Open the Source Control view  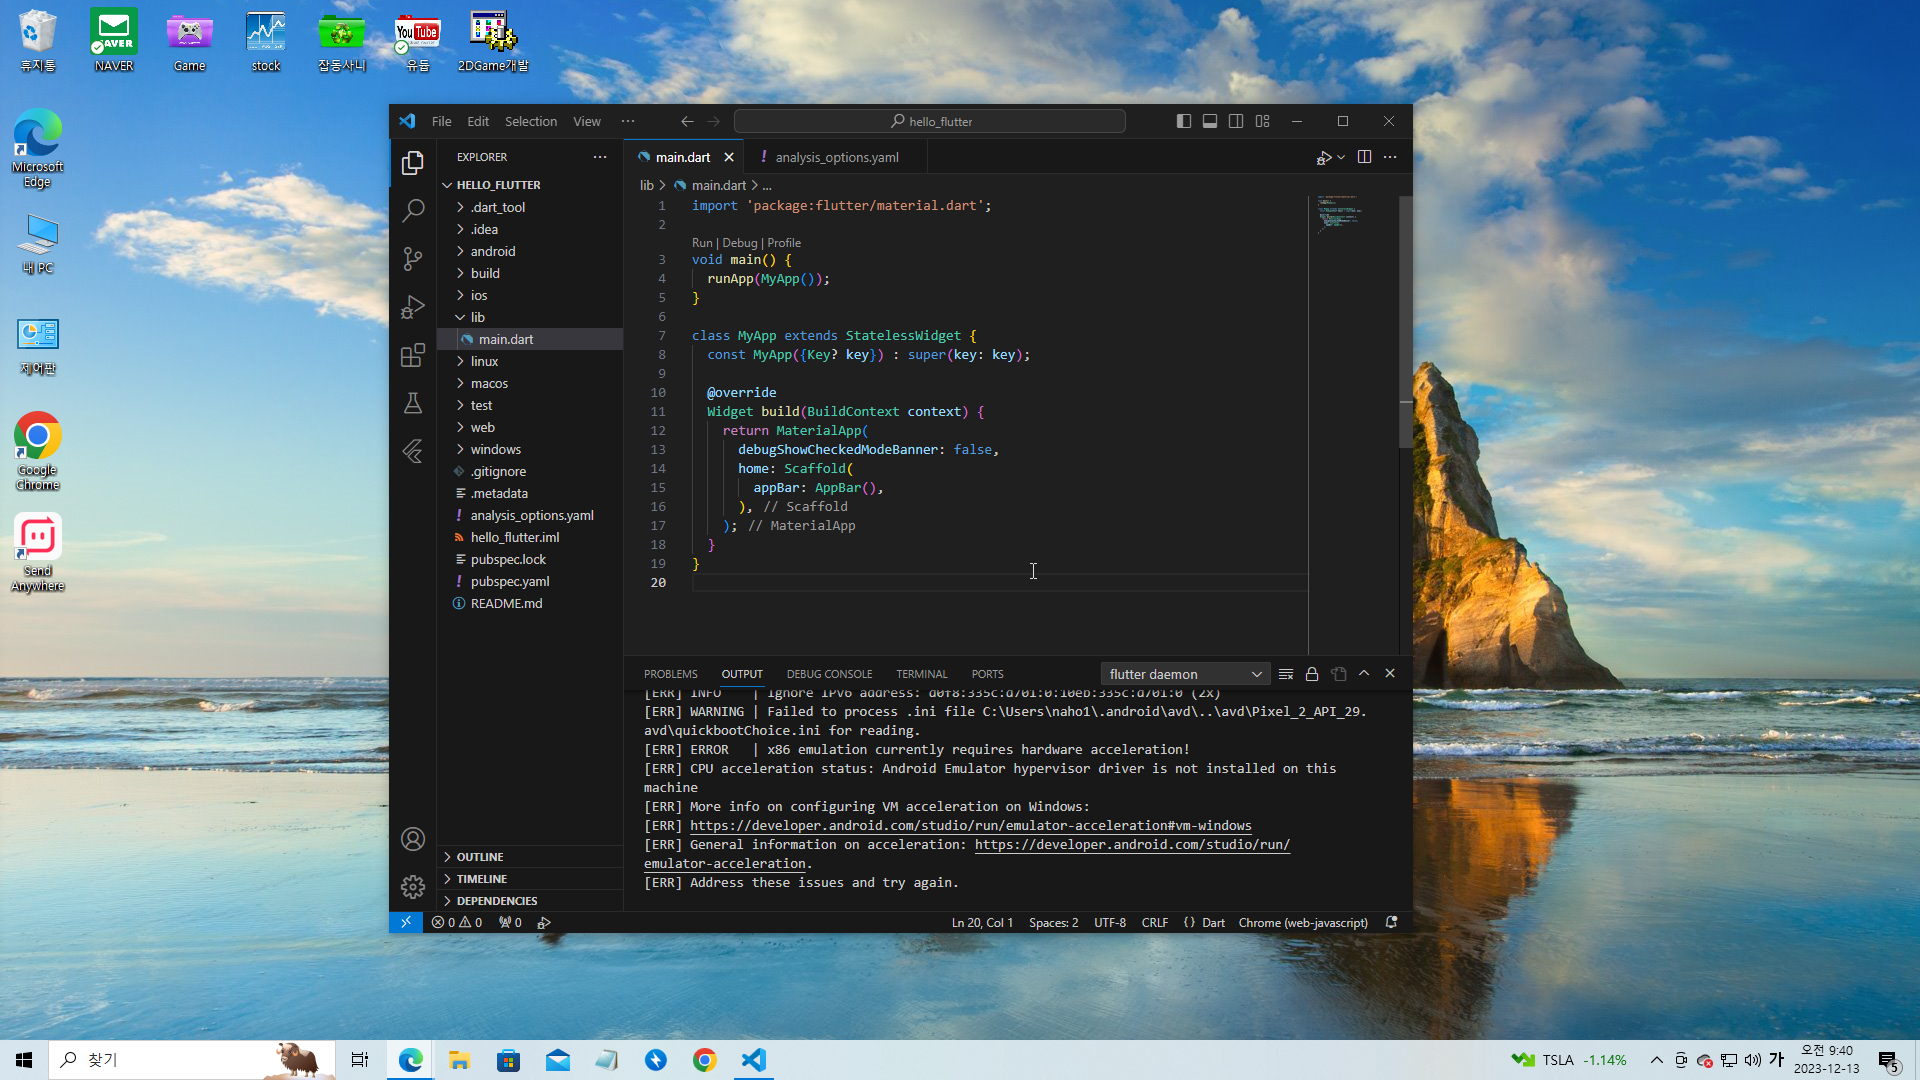pos(413,258)
